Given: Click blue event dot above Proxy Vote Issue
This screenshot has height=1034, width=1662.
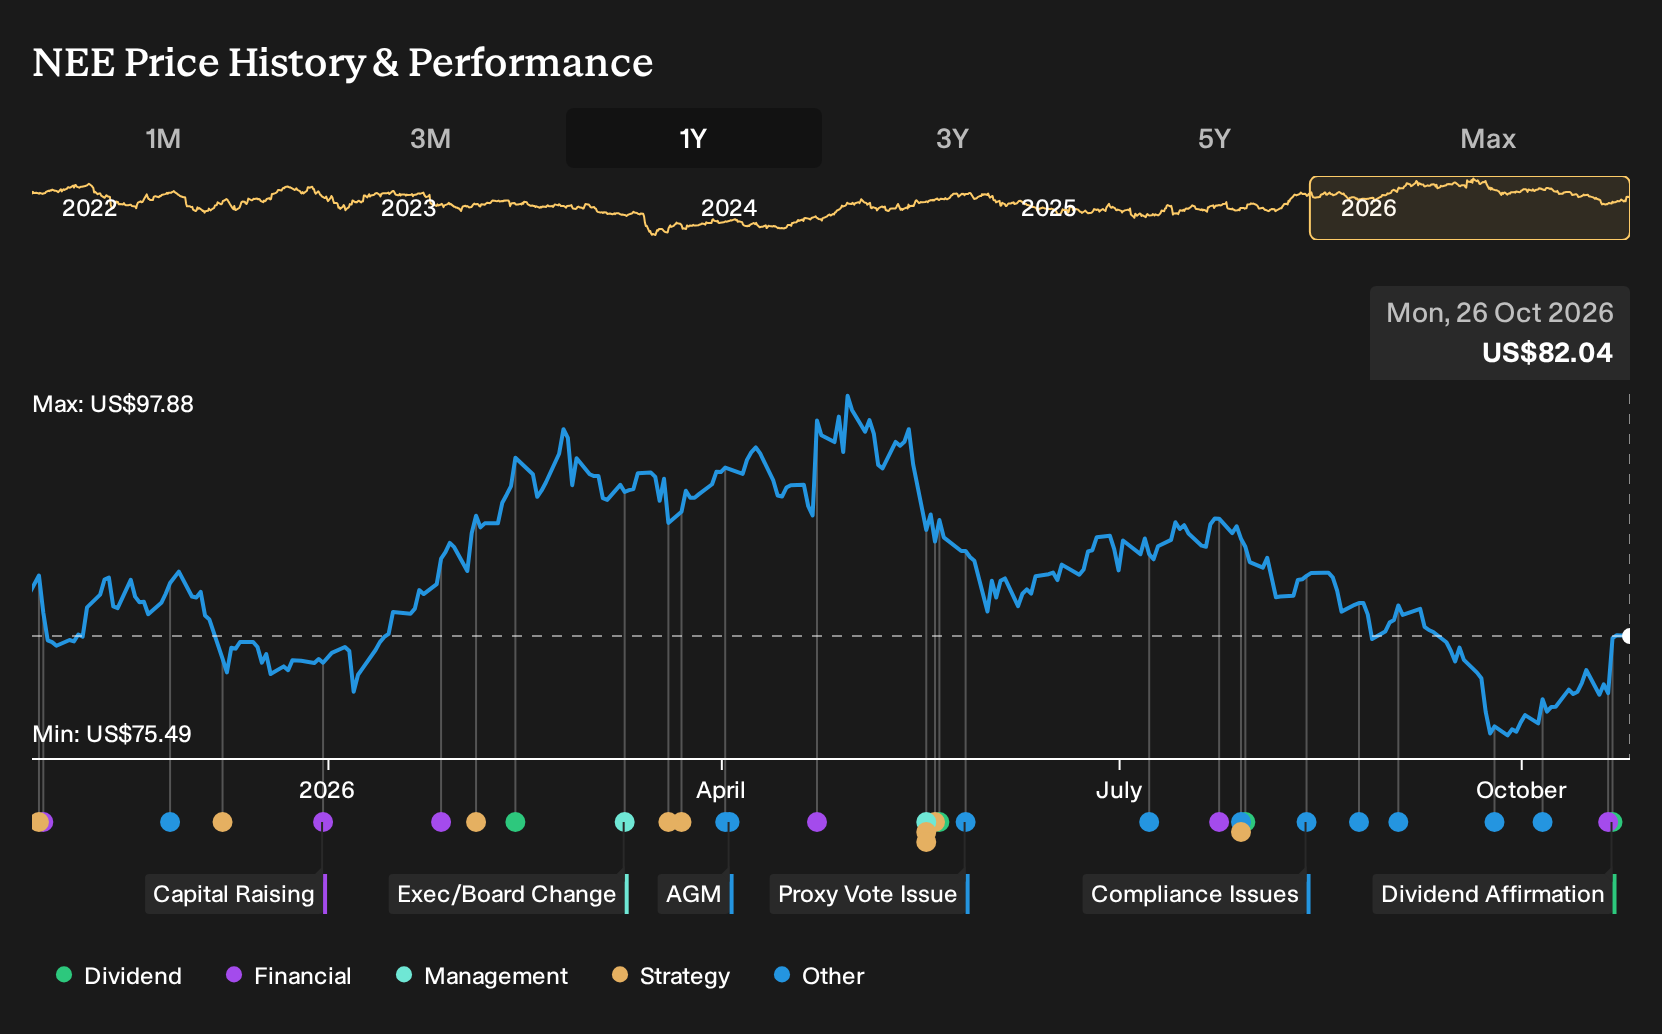Looking at the screenshot, I should click(965, 822).
